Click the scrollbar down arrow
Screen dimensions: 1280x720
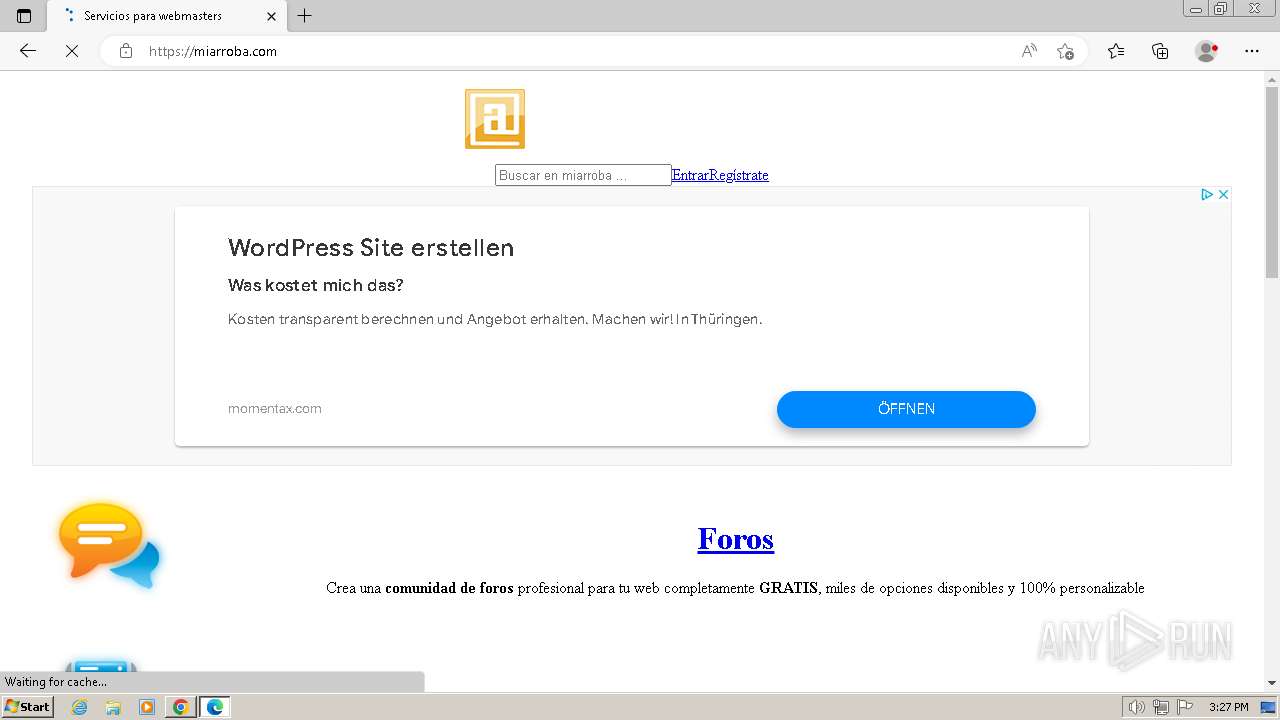pos(1272,683)
